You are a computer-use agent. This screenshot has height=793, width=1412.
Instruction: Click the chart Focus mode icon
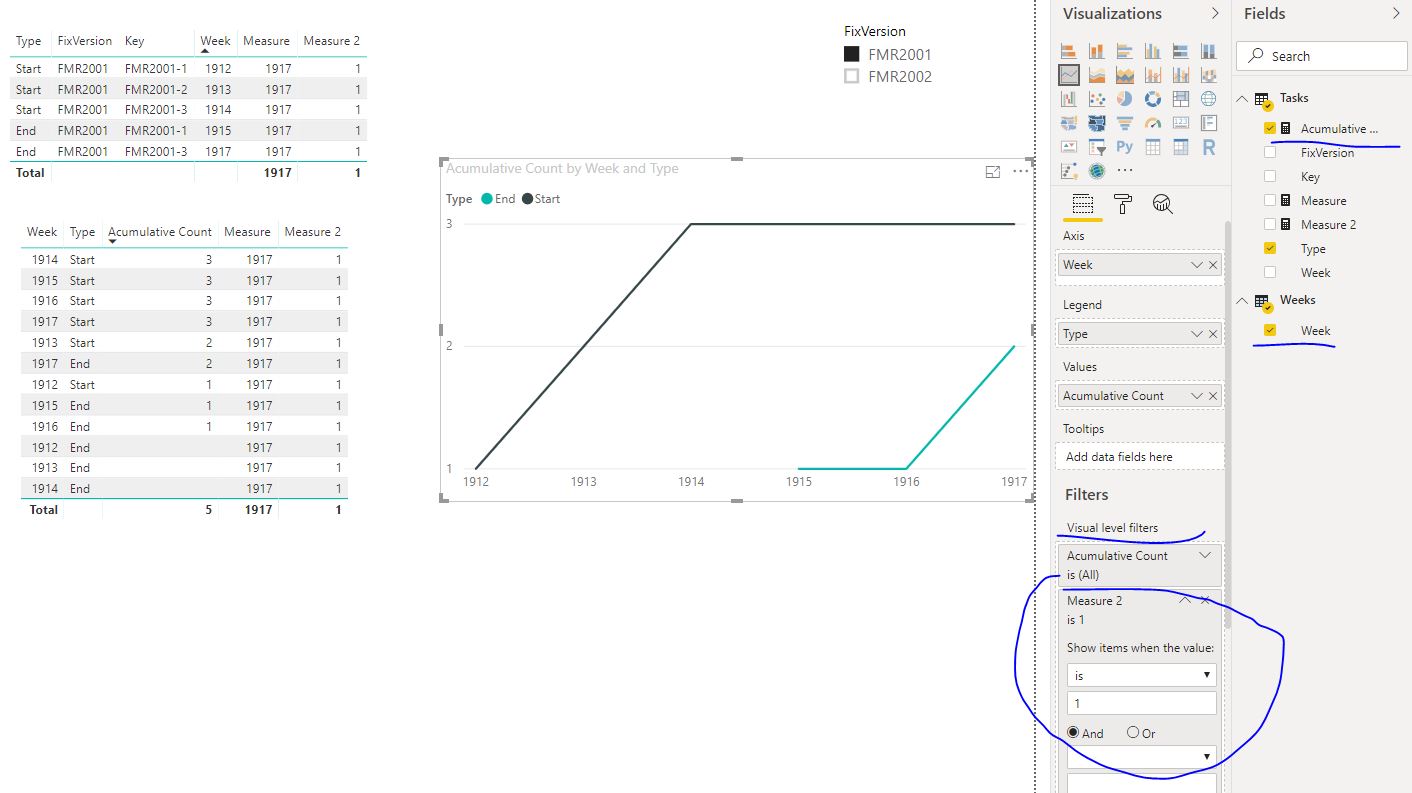coord(993,171)
